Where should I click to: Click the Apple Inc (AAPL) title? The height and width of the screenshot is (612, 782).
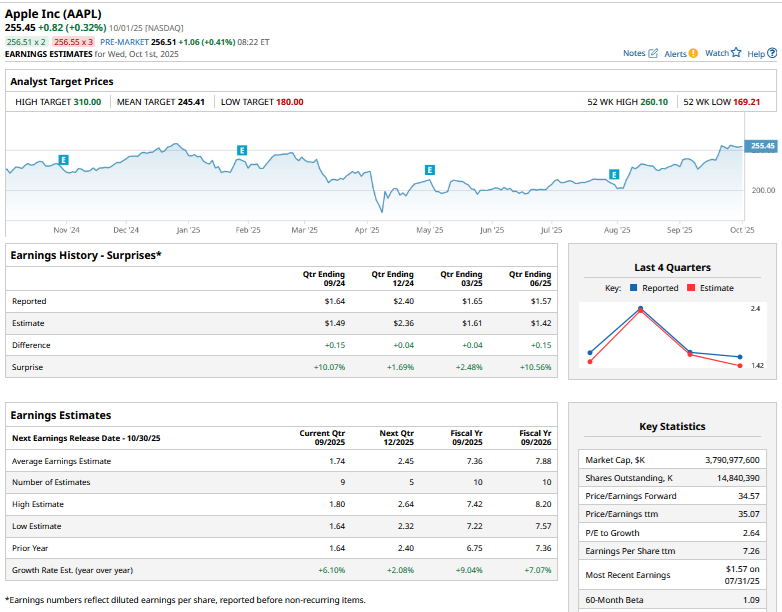click(x=54, y=13)
